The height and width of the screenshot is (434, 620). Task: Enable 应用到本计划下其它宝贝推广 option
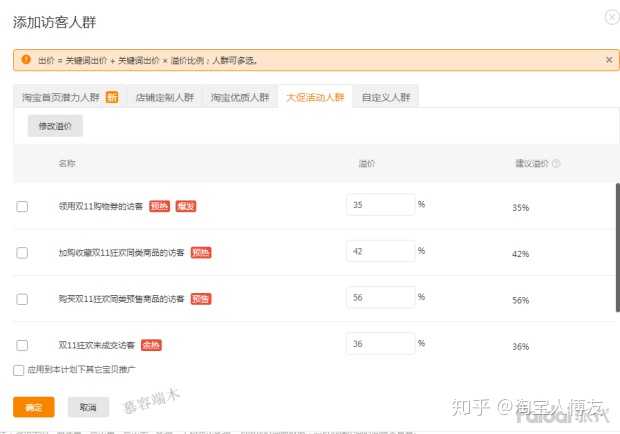19,370
